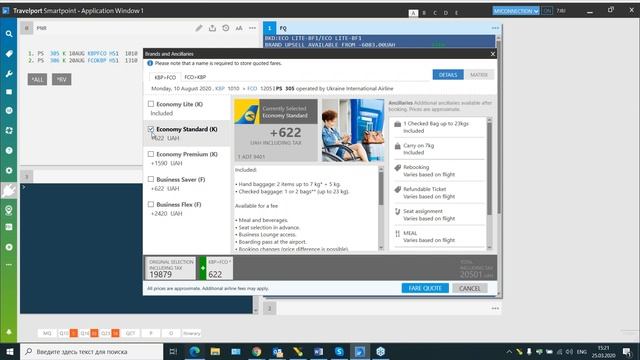
Task: Click the Windows search input field
Action: 92,351
